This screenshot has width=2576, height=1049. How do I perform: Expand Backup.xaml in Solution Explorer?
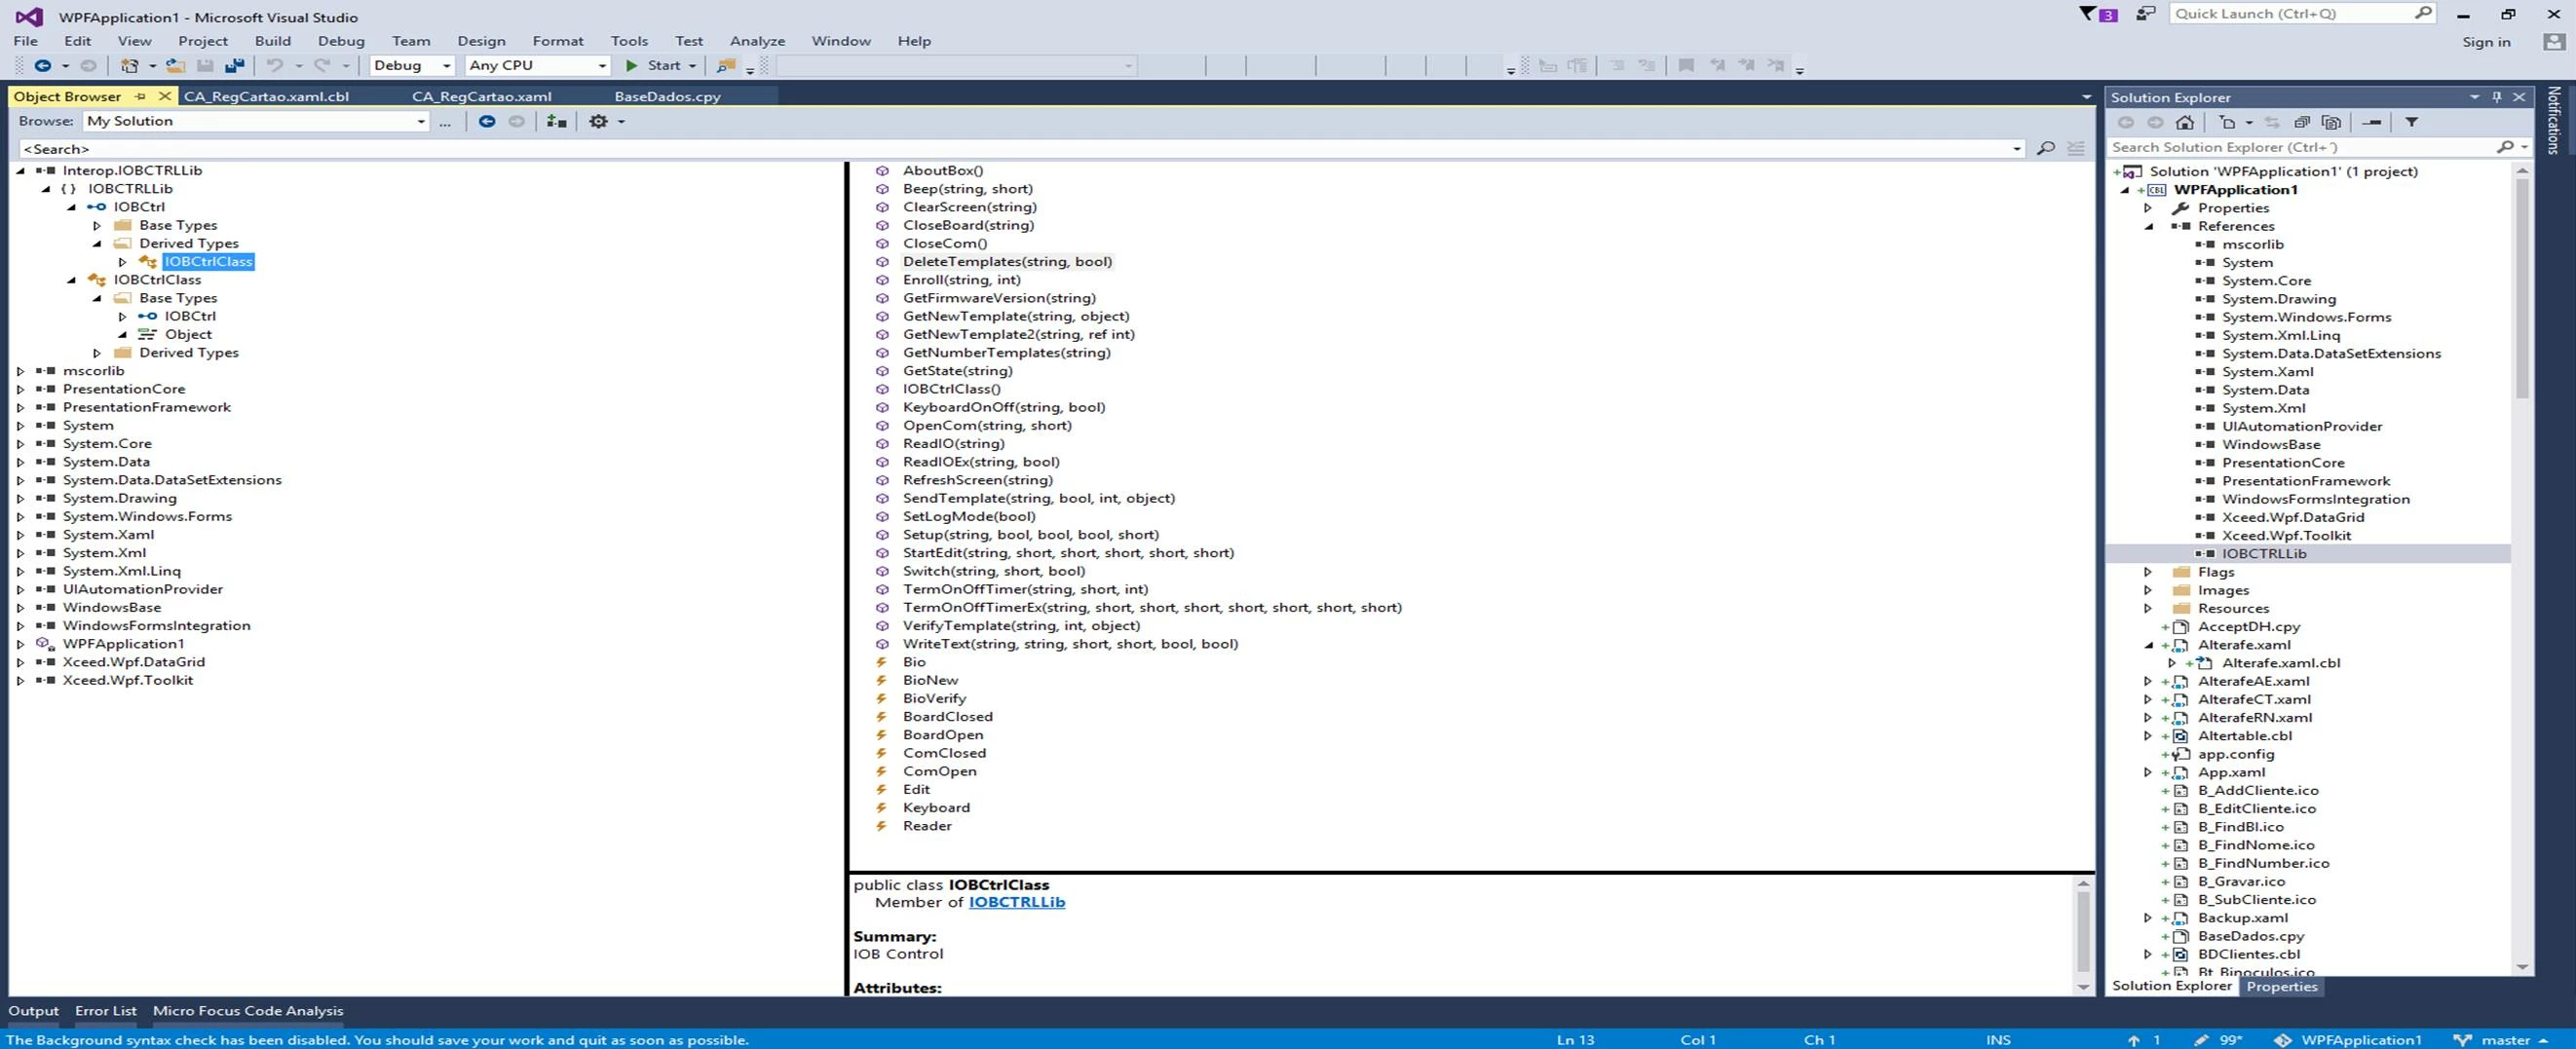point(2148,918)
